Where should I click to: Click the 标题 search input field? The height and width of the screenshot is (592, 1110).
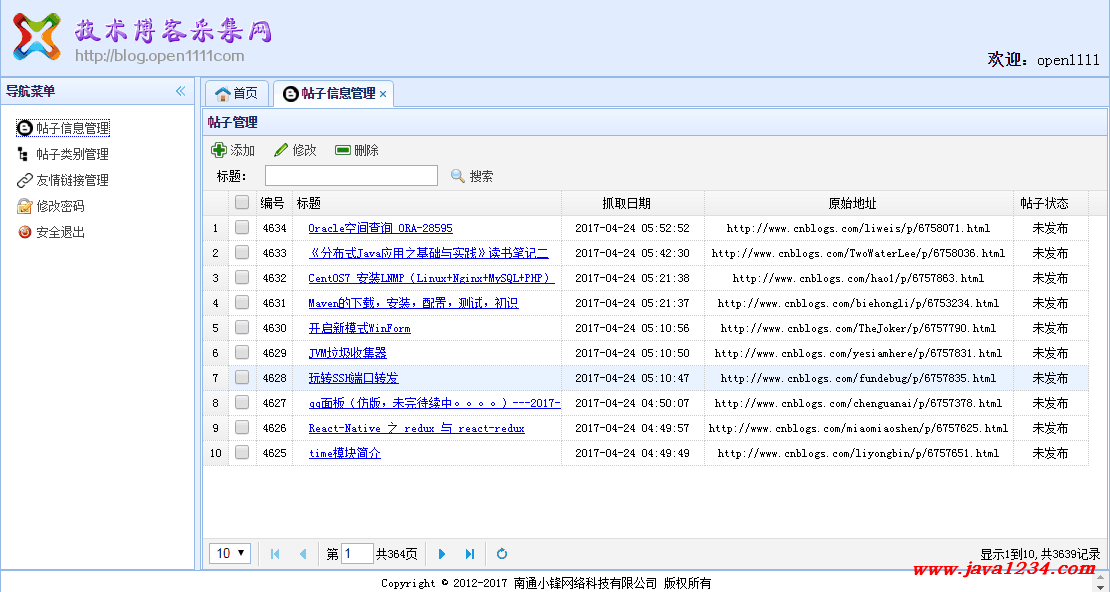pos(351,176)
